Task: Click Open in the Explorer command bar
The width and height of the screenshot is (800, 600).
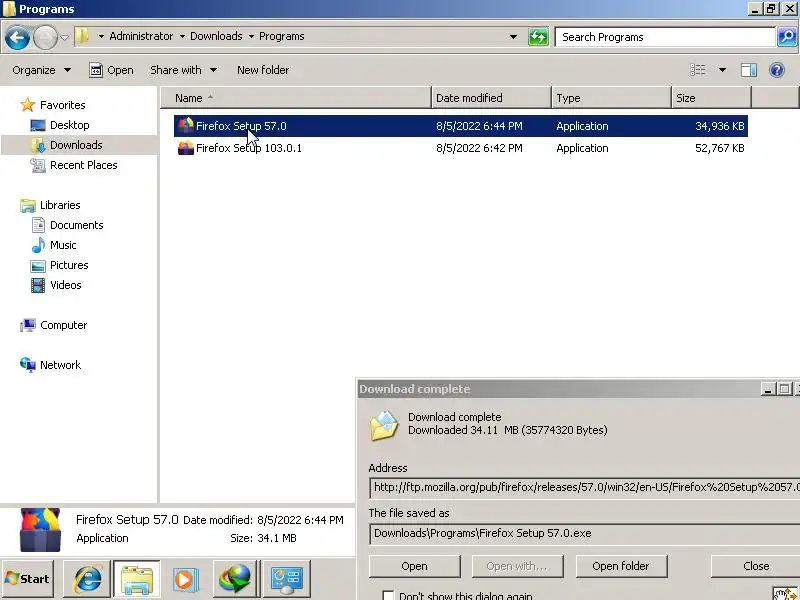Action: click(x=111, y=70)
